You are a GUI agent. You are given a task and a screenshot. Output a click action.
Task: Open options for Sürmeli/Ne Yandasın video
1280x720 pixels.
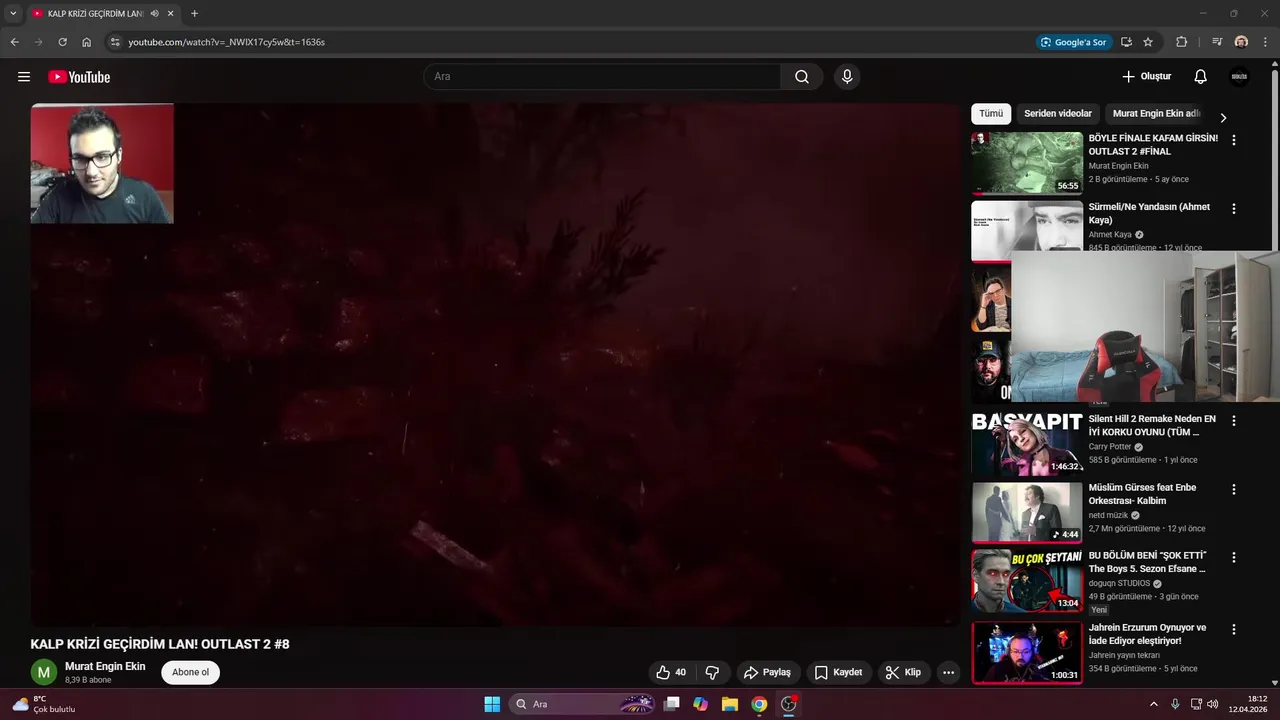click(x=1234, y=209)
